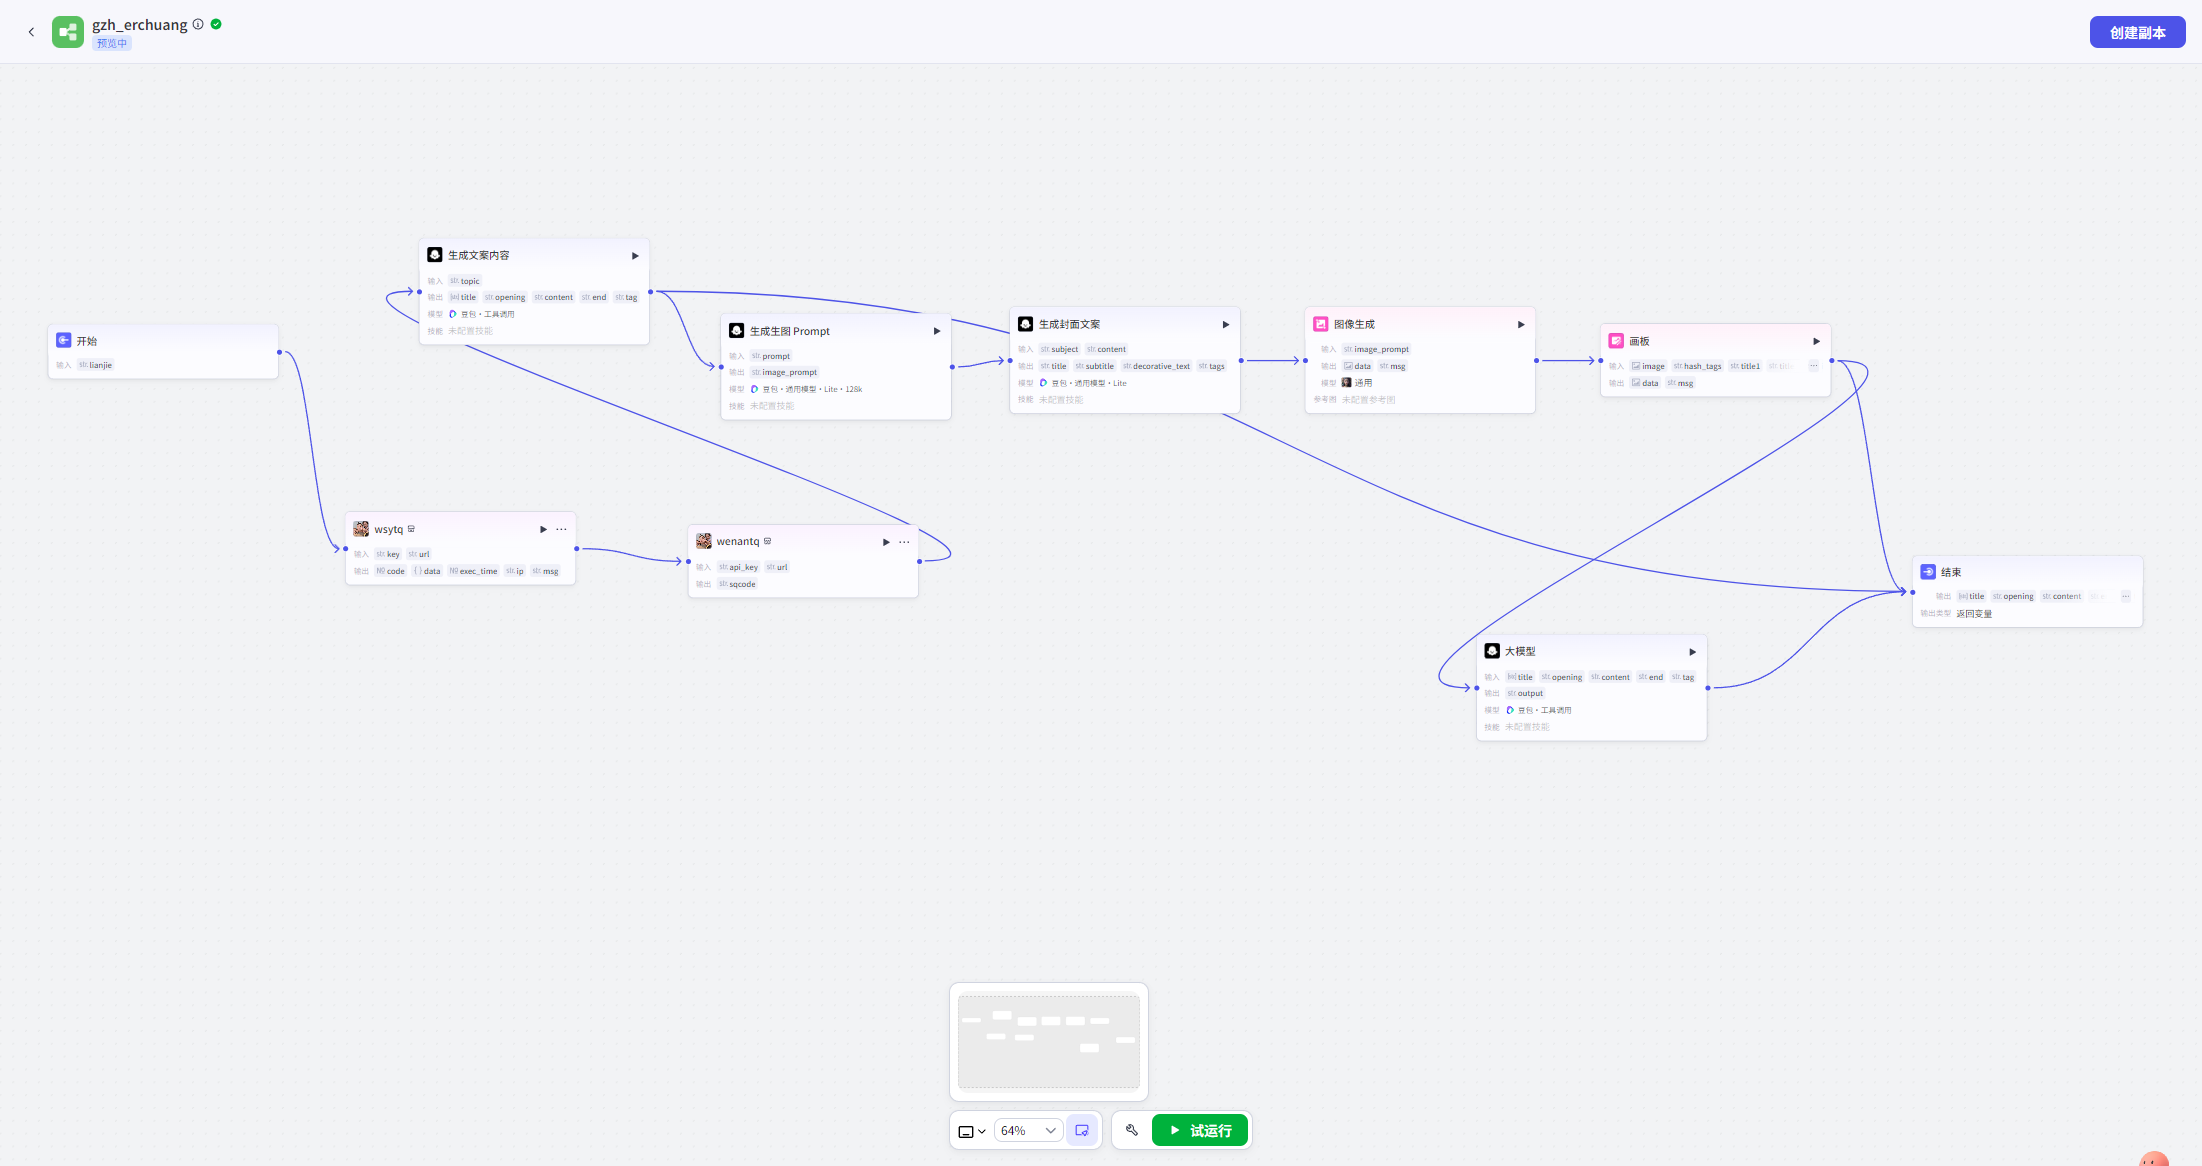The image size is (2202, 1166).
Task: Expand hidden inputs on 画板 node
Action: pyautogui.click(x=1813, y=366)
